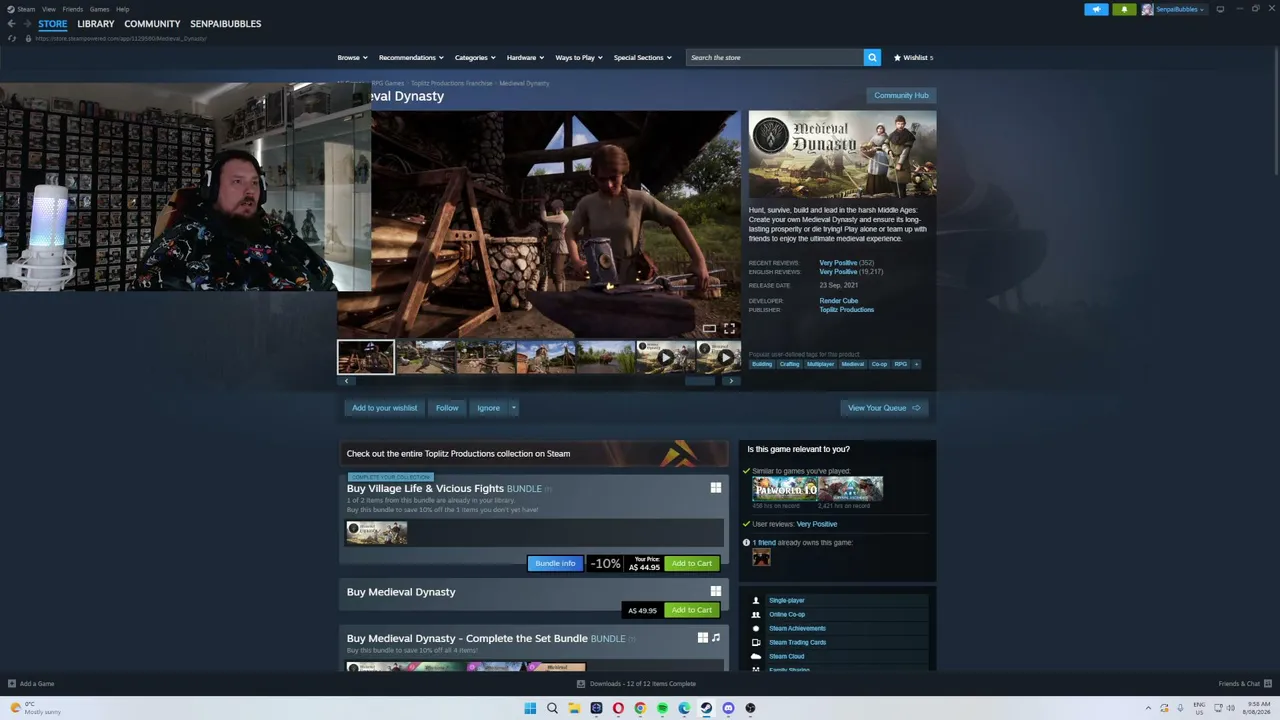The height and width of the screenshot is (720, 1280).
Task: Open the Games menu
Action: pos(99,9)
